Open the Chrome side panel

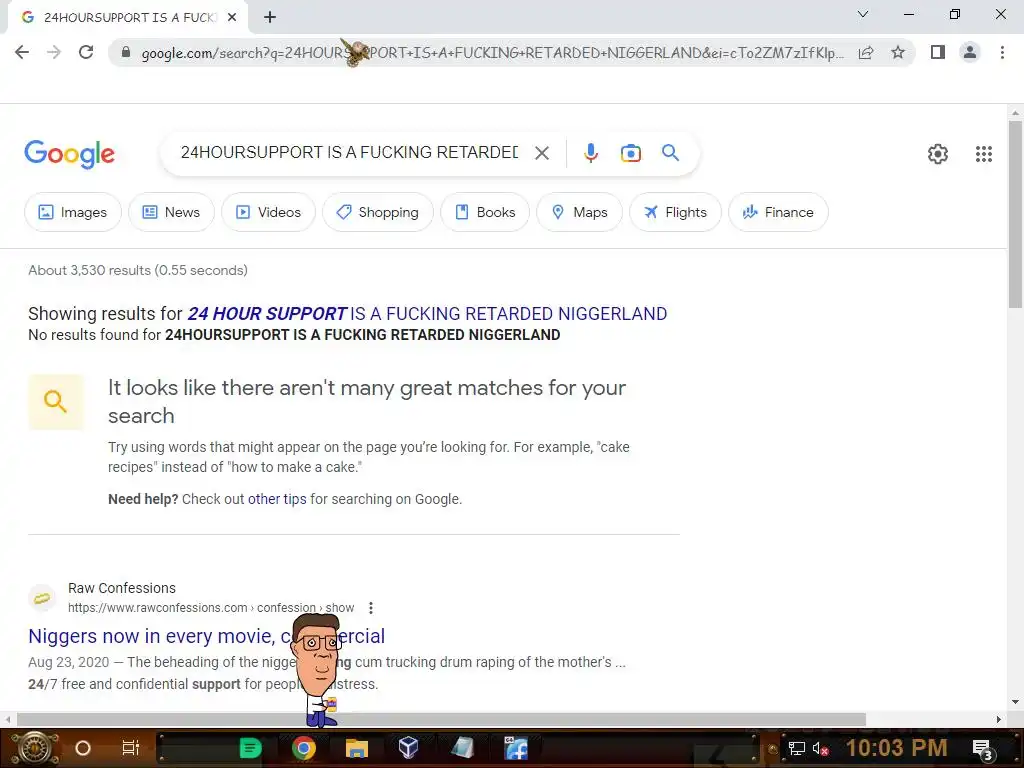938,52
